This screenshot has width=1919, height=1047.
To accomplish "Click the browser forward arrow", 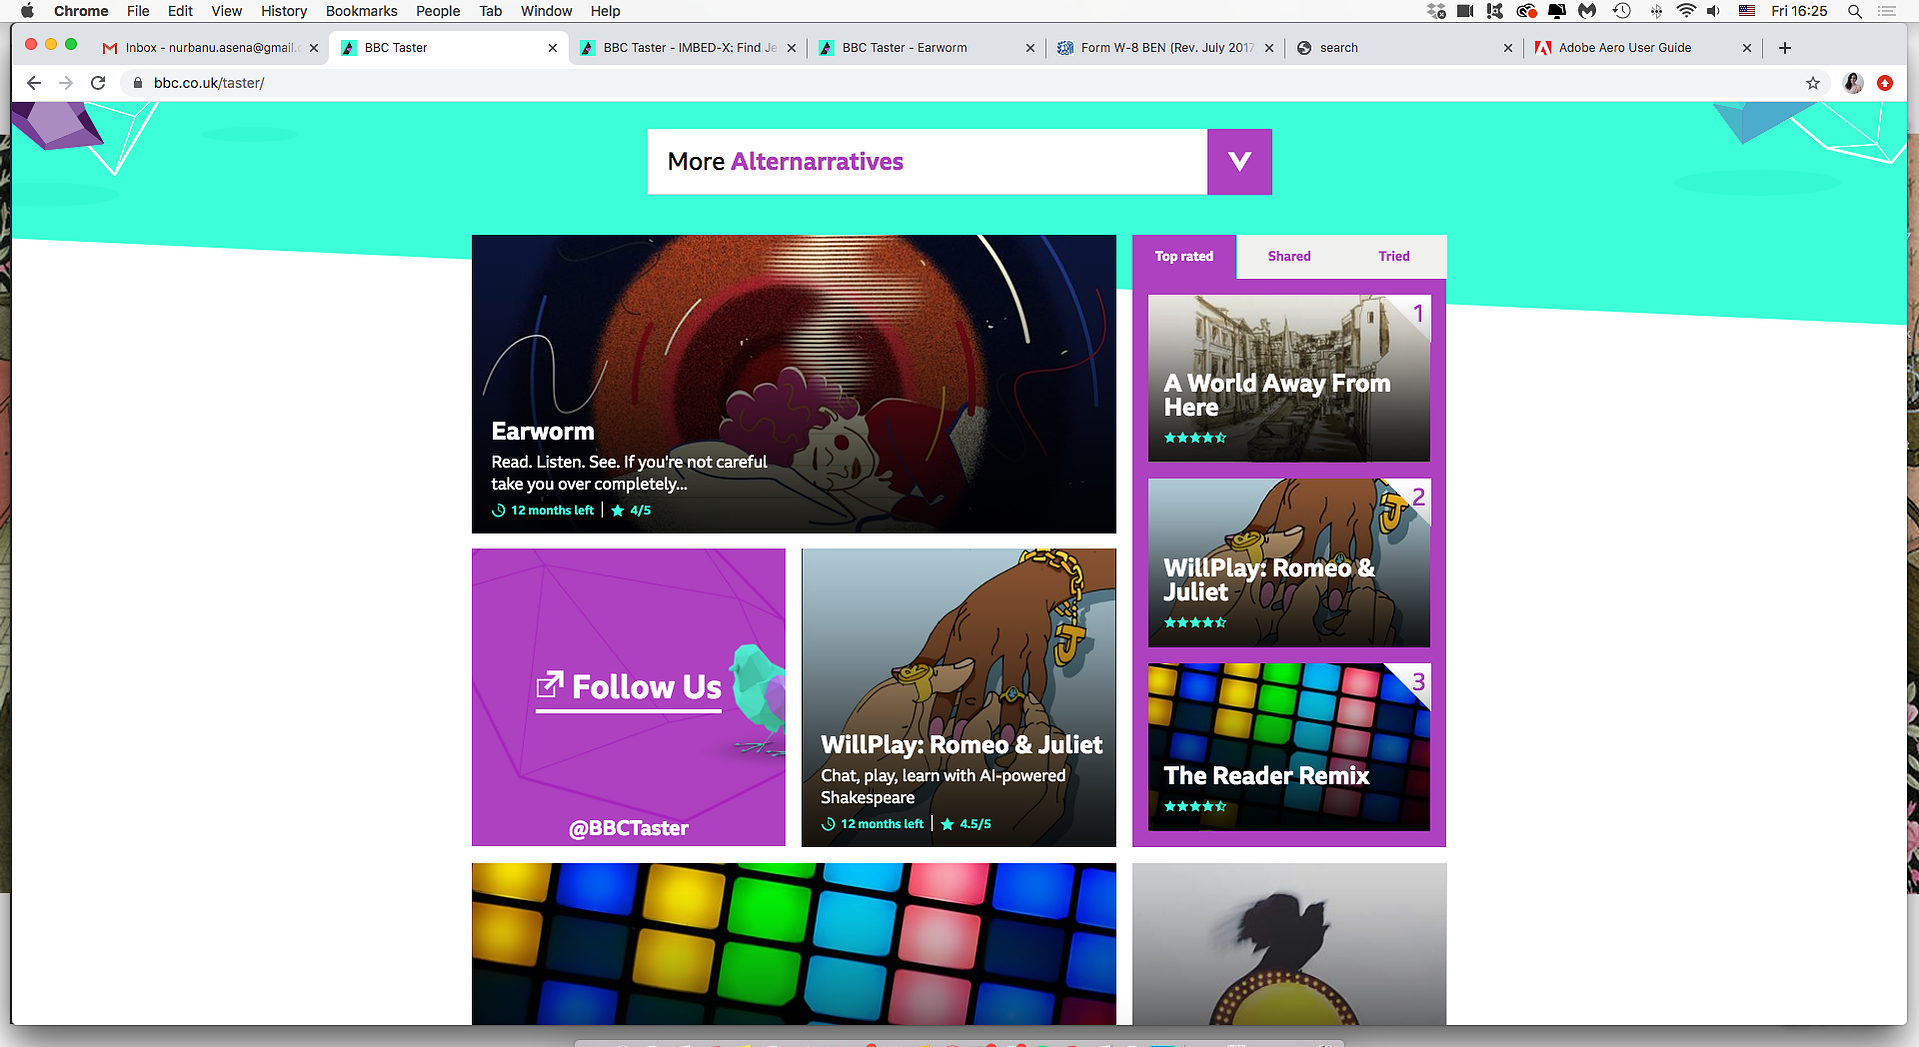I will 66,83.
